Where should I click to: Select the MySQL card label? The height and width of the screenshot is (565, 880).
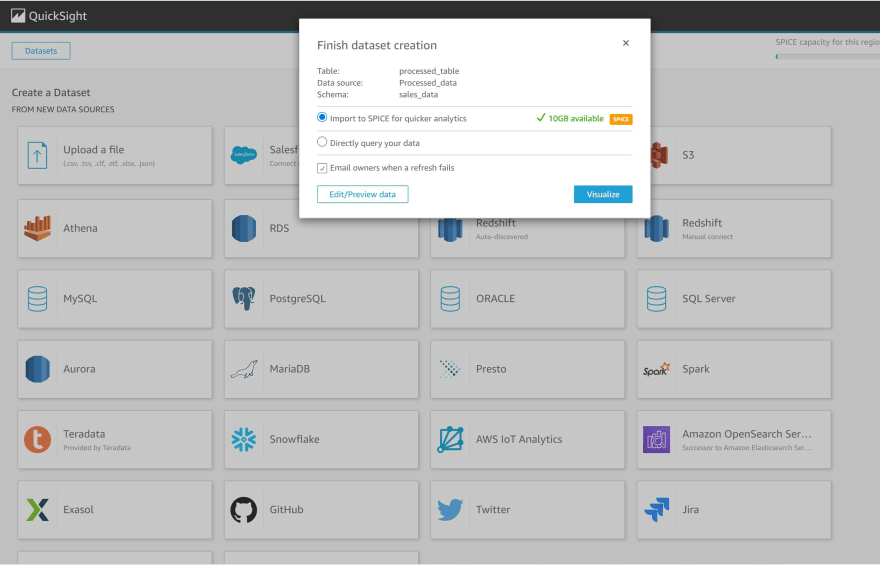pyautogui.click(x=80, y=299)
